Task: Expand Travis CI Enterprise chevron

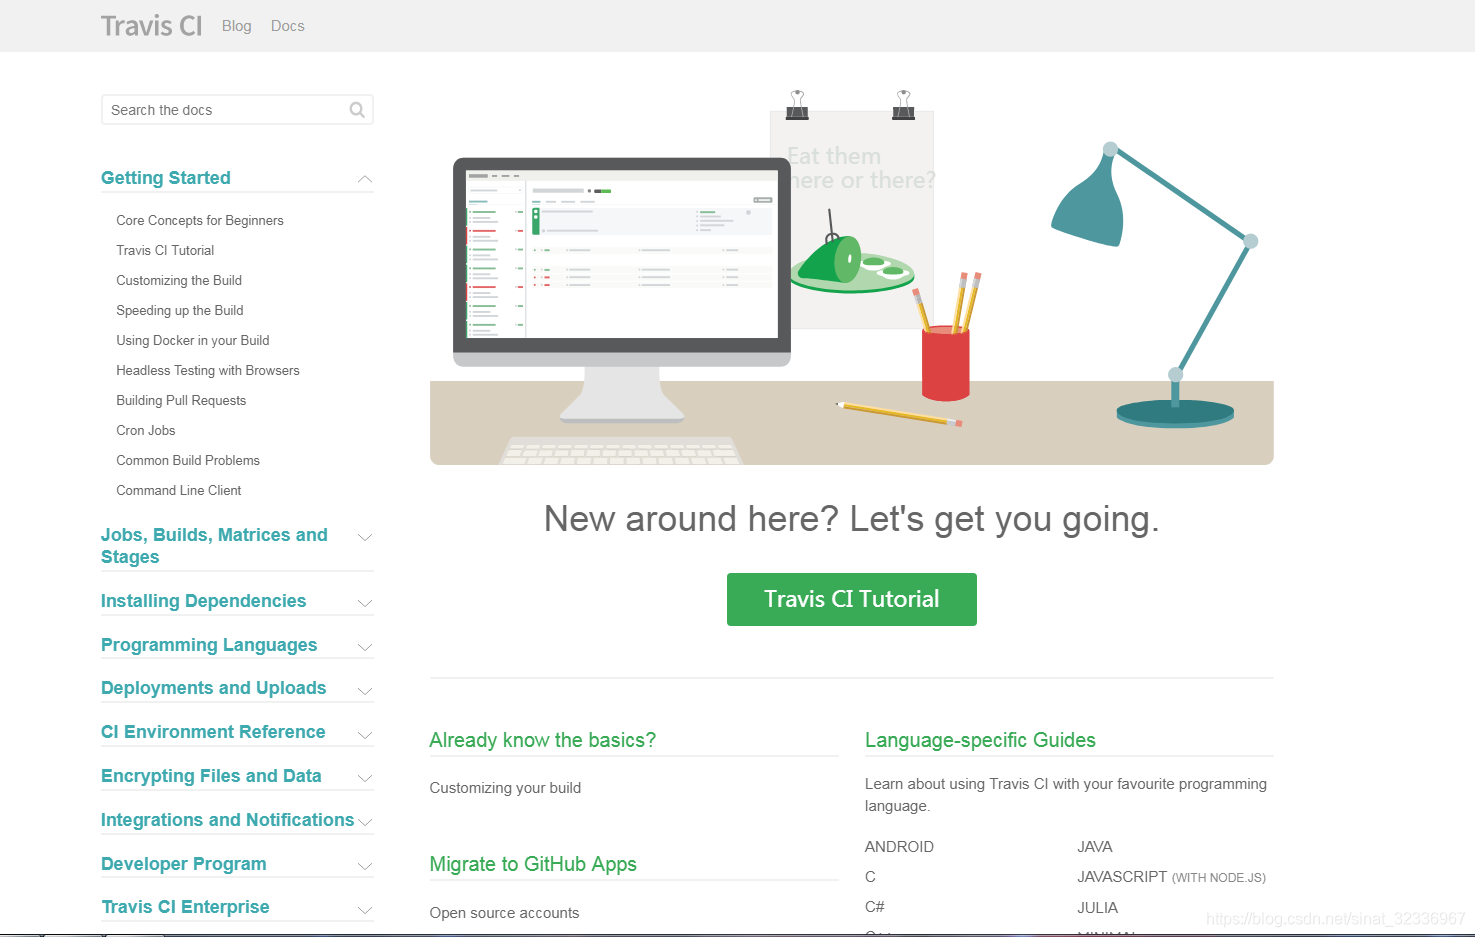Action: (365, 910)
